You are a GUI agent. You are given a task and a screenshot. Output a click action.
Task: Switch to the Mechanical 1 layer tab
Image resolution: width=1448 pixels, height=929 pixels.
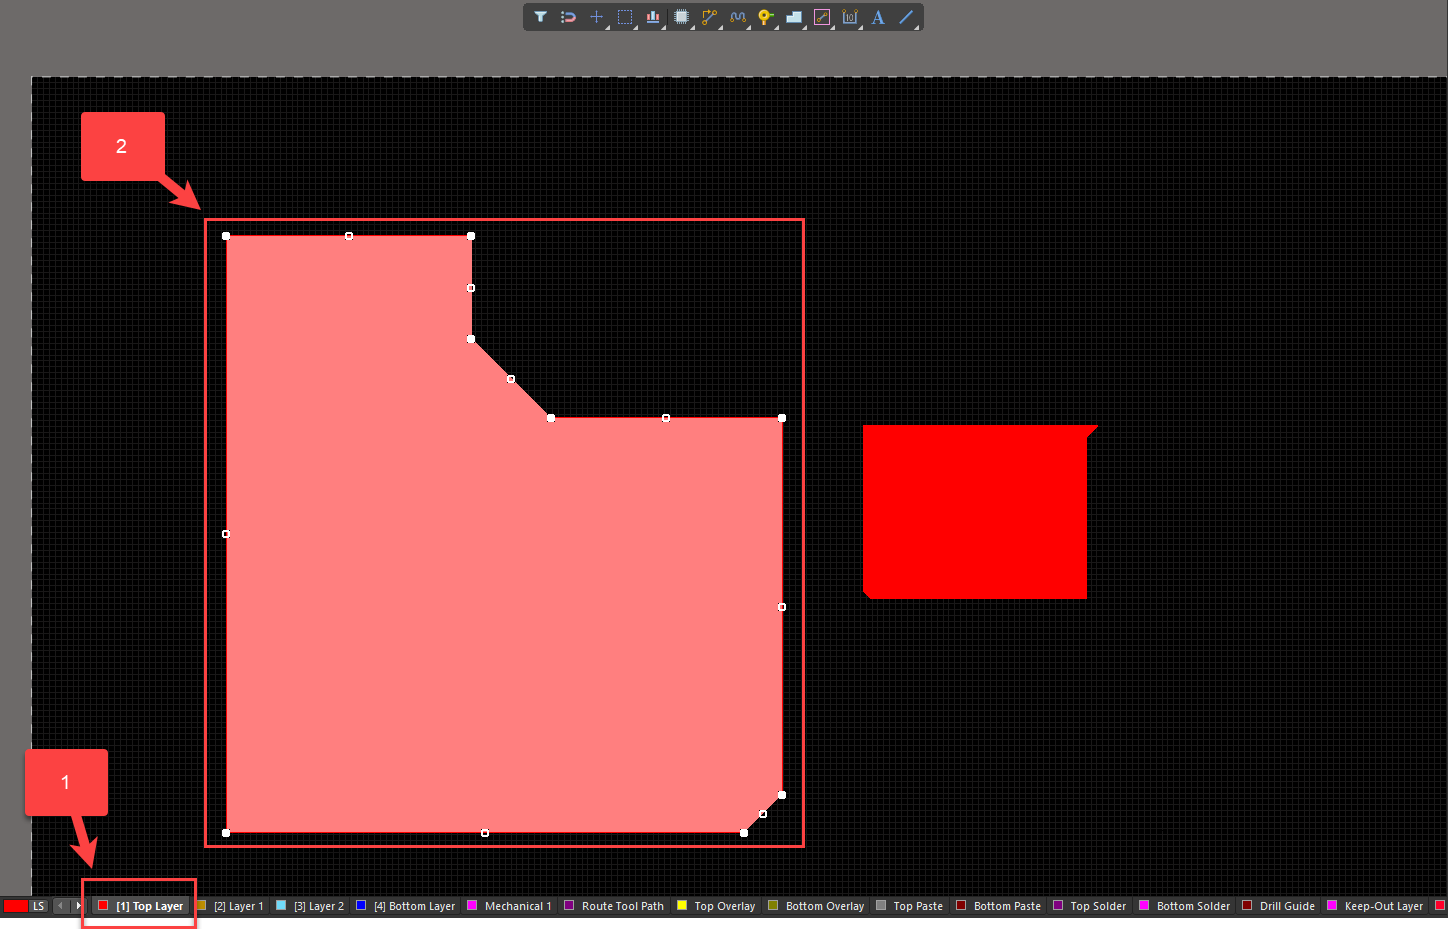coord(516,905)
